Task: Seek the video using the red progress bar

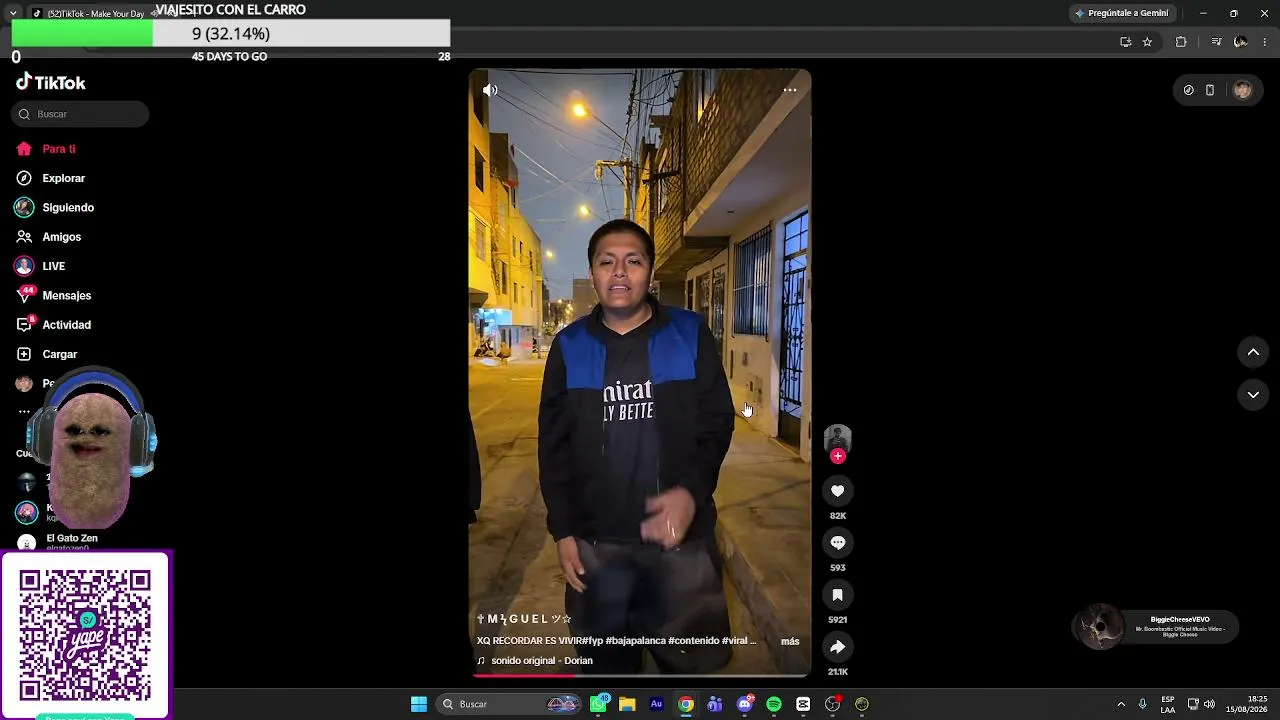Action: coord(640,675)
